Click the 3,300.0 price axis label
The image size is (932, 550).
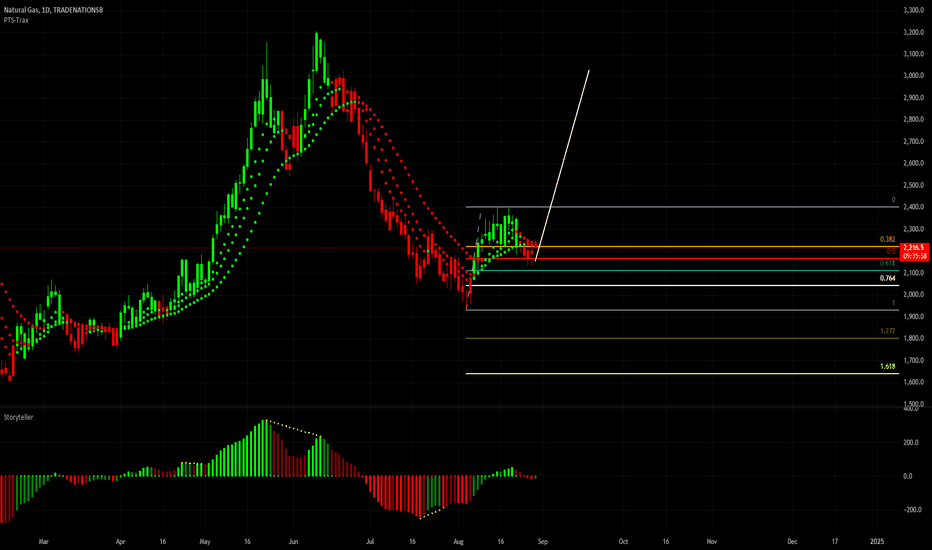click(914, 10)
